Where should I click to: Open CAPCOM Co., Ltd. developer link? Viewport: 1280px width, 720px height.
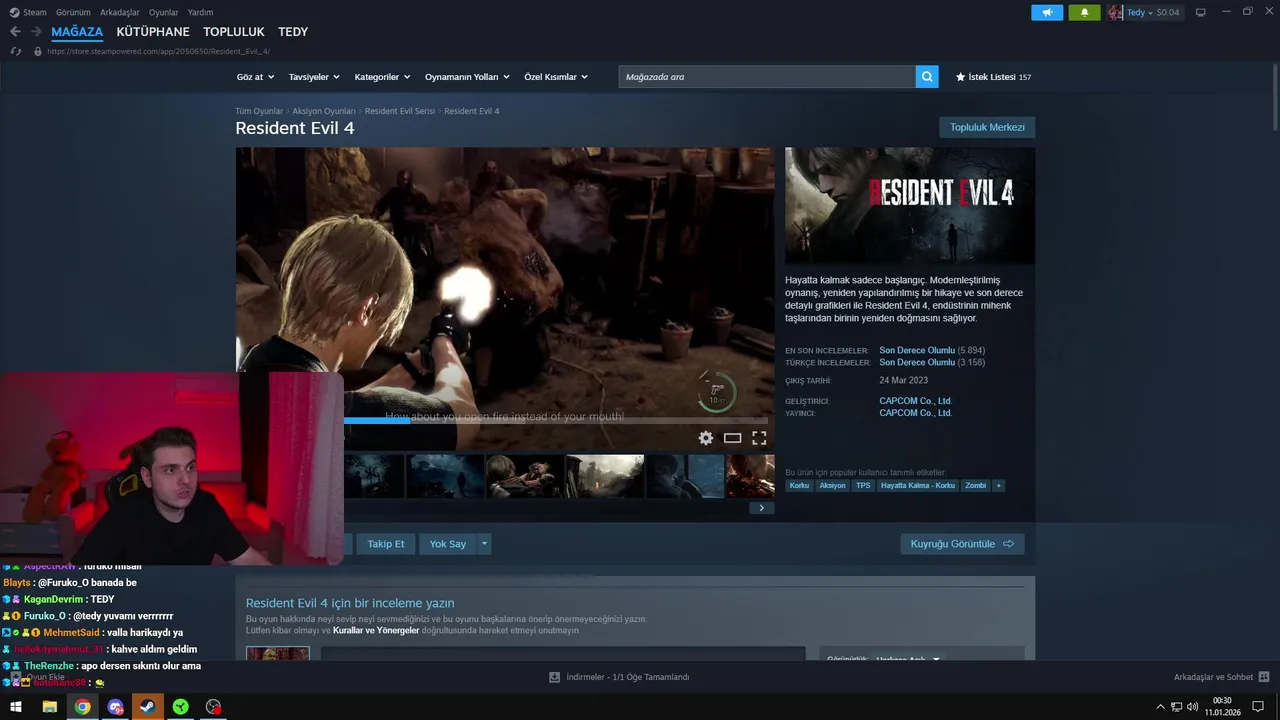(x=915, y=401)
